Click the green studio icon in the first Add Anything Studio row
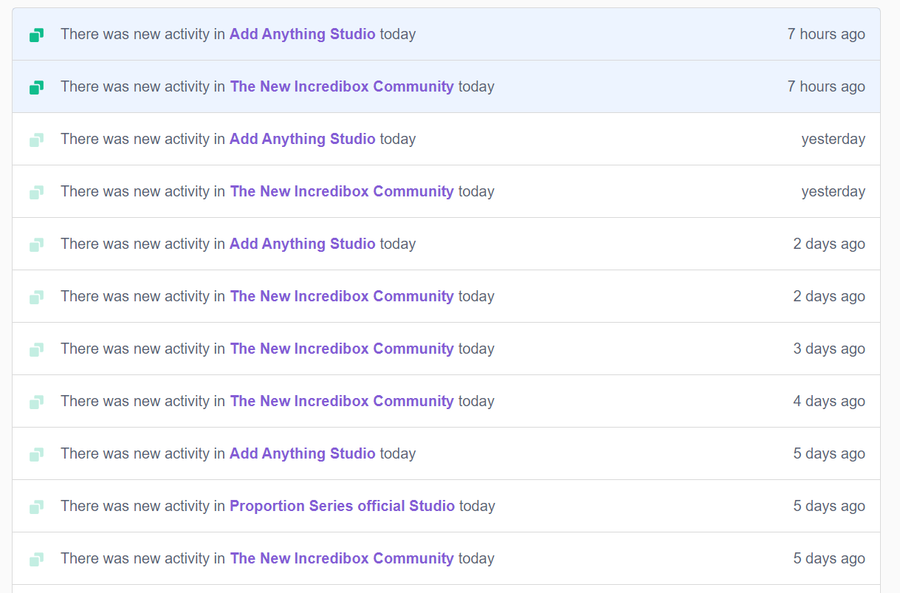This screenshot has height=593, width=900. tap(37, 35)
